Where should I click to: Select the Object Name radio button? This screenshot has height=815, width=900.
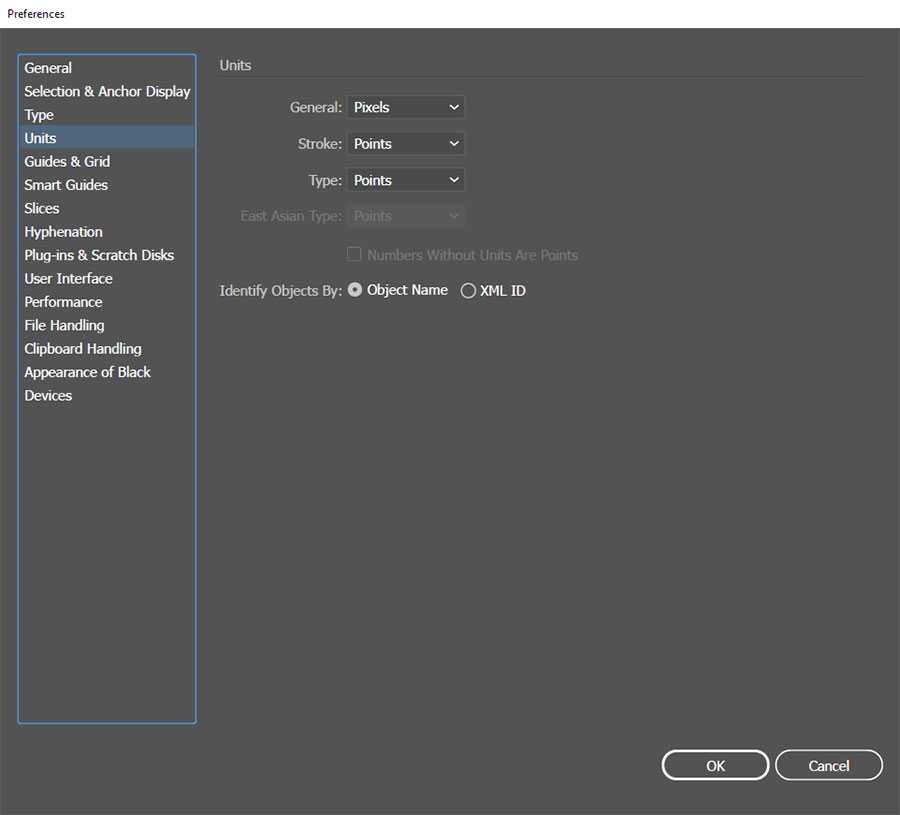(355, 290)
